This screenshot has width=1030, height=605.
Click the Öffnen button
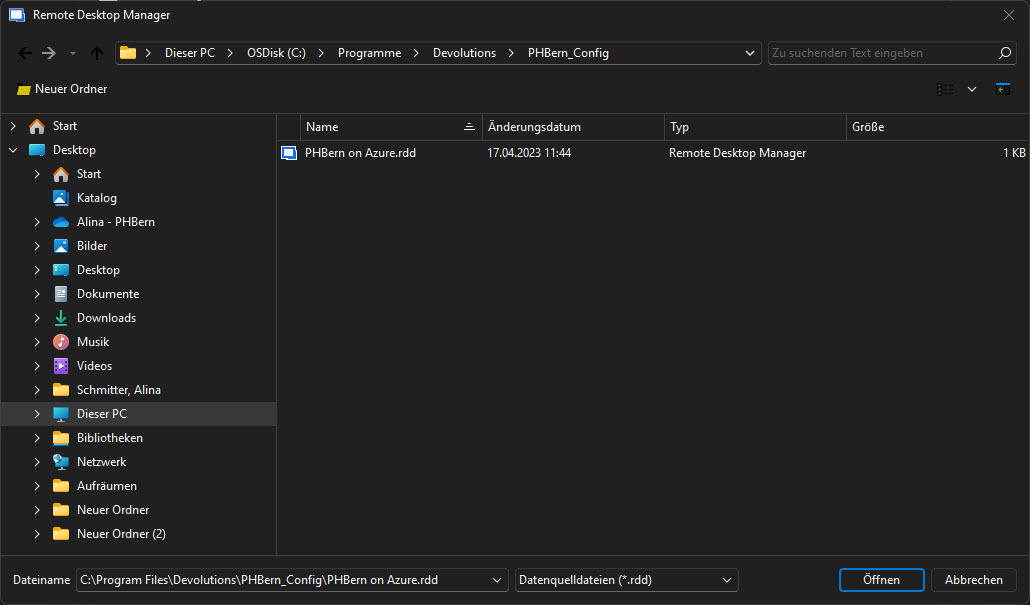(x=881, y=580)
